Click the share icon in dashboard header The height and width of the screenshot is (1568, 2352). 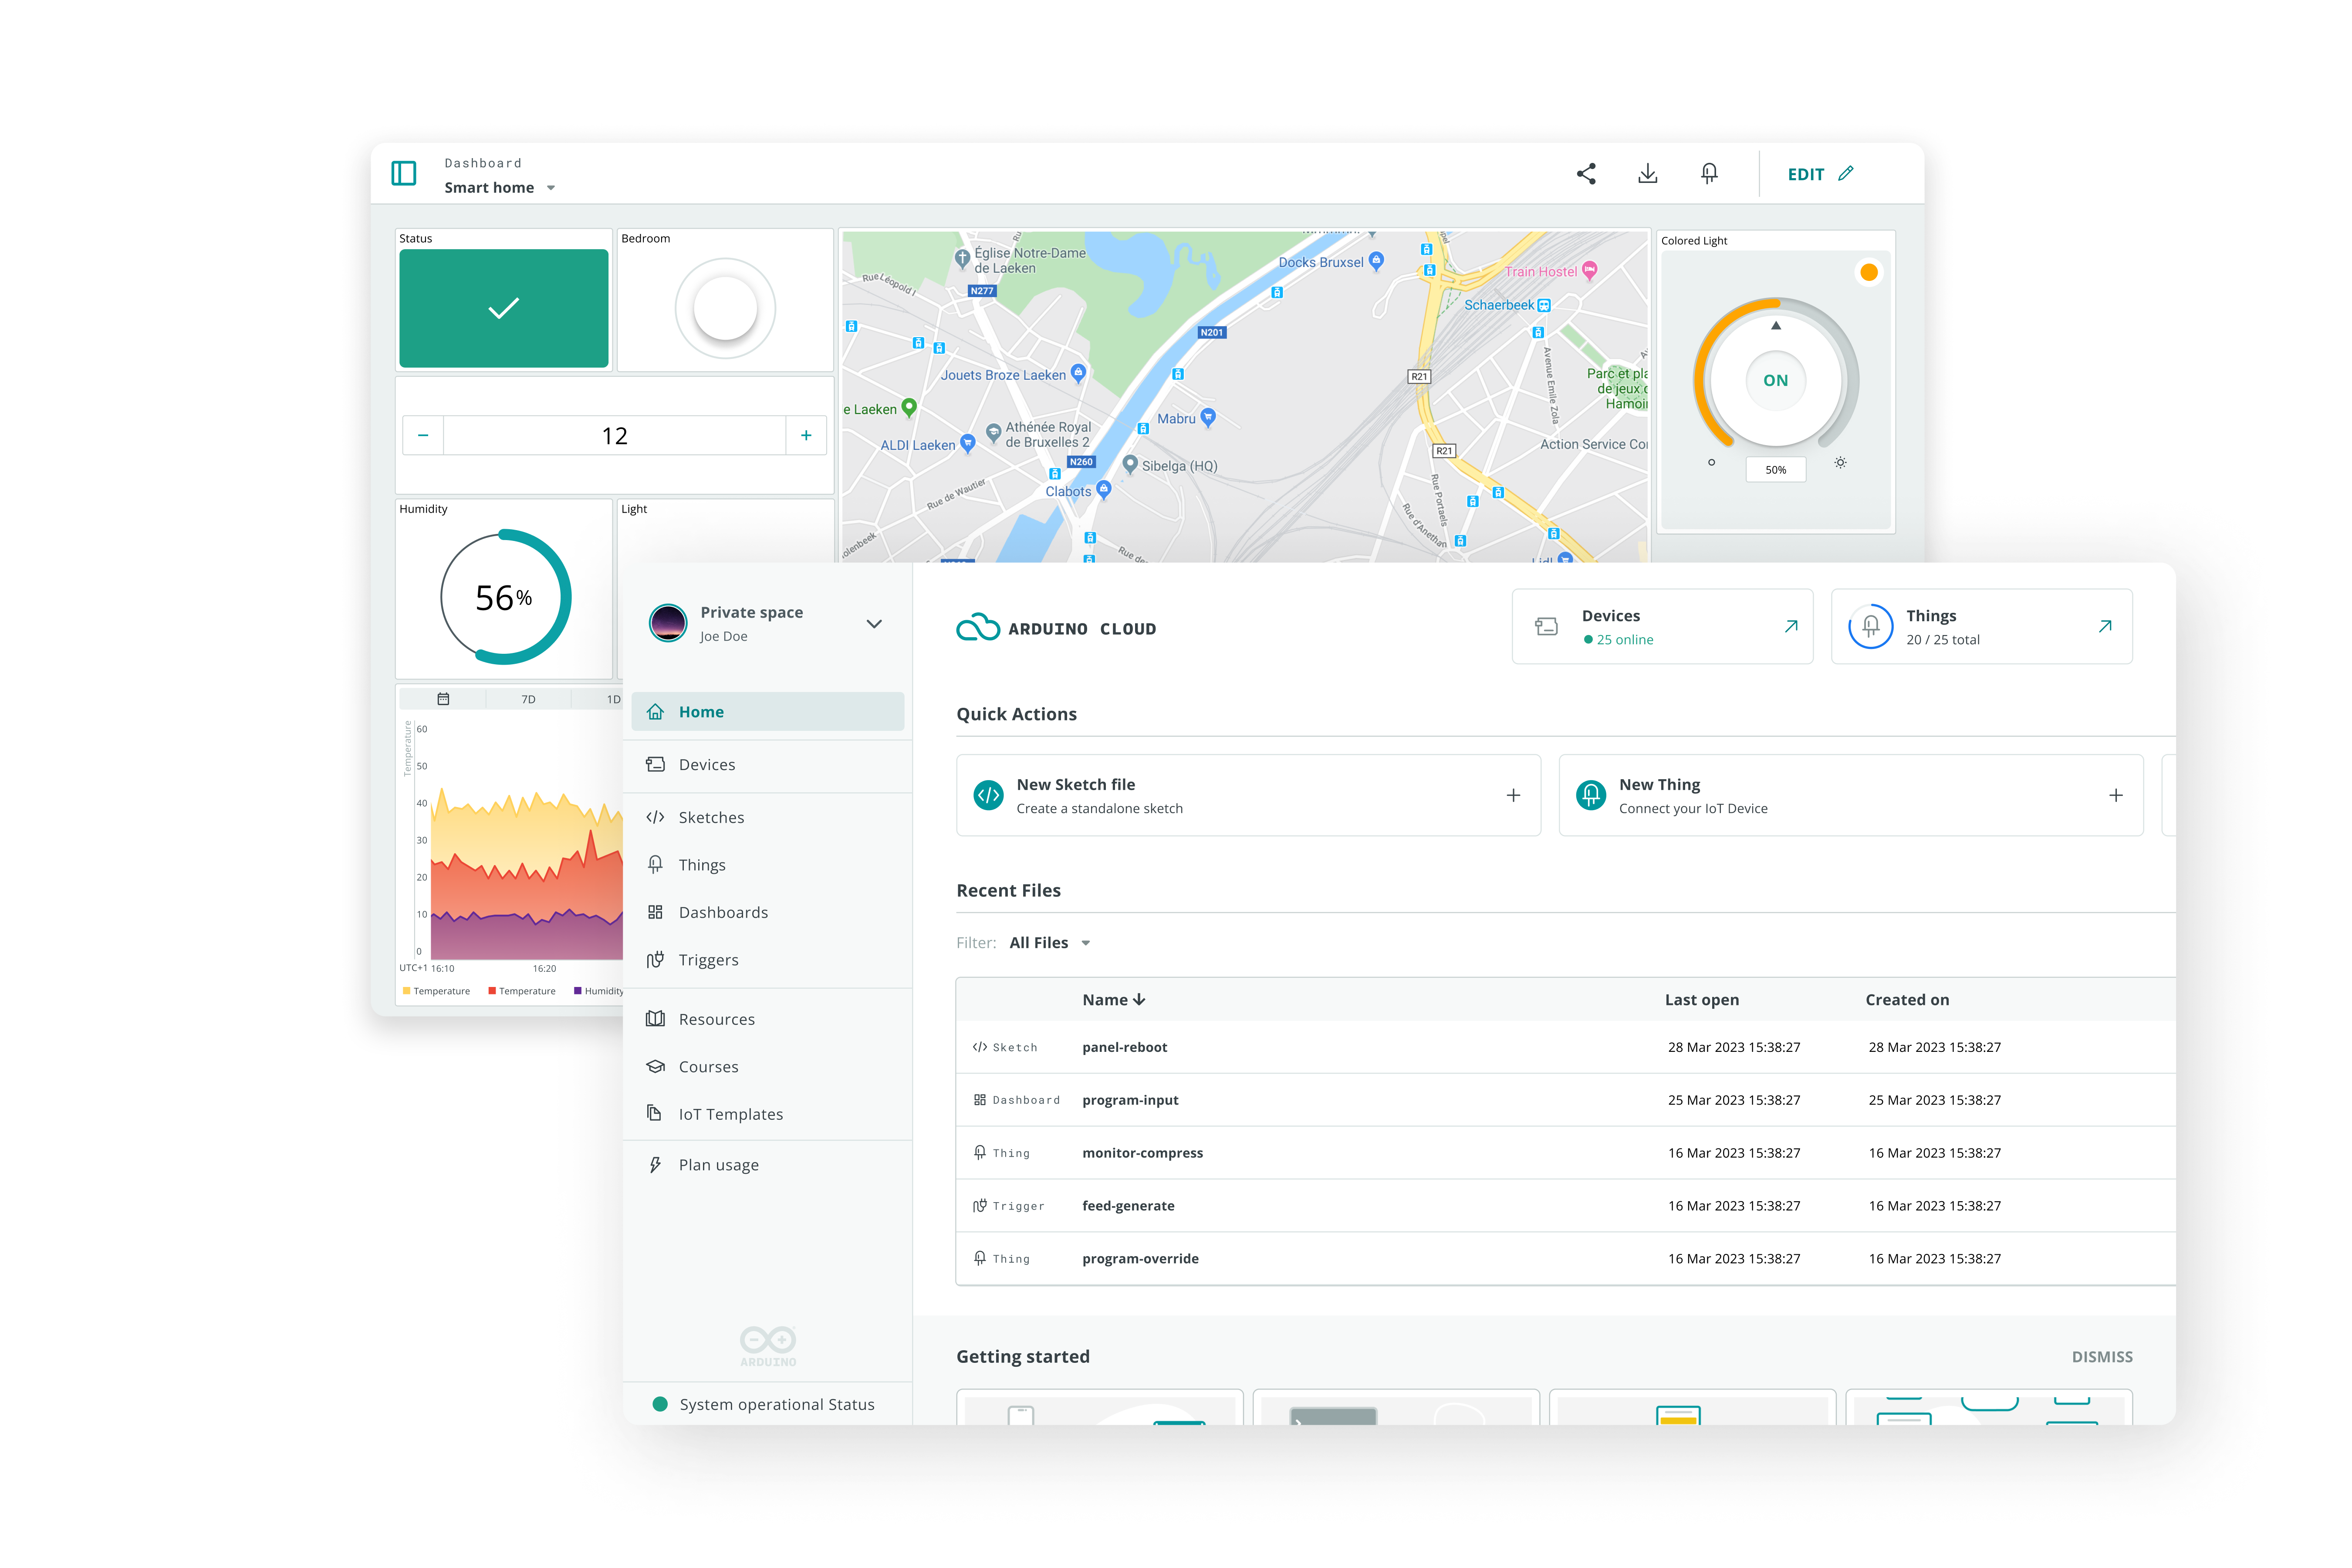1586,173
